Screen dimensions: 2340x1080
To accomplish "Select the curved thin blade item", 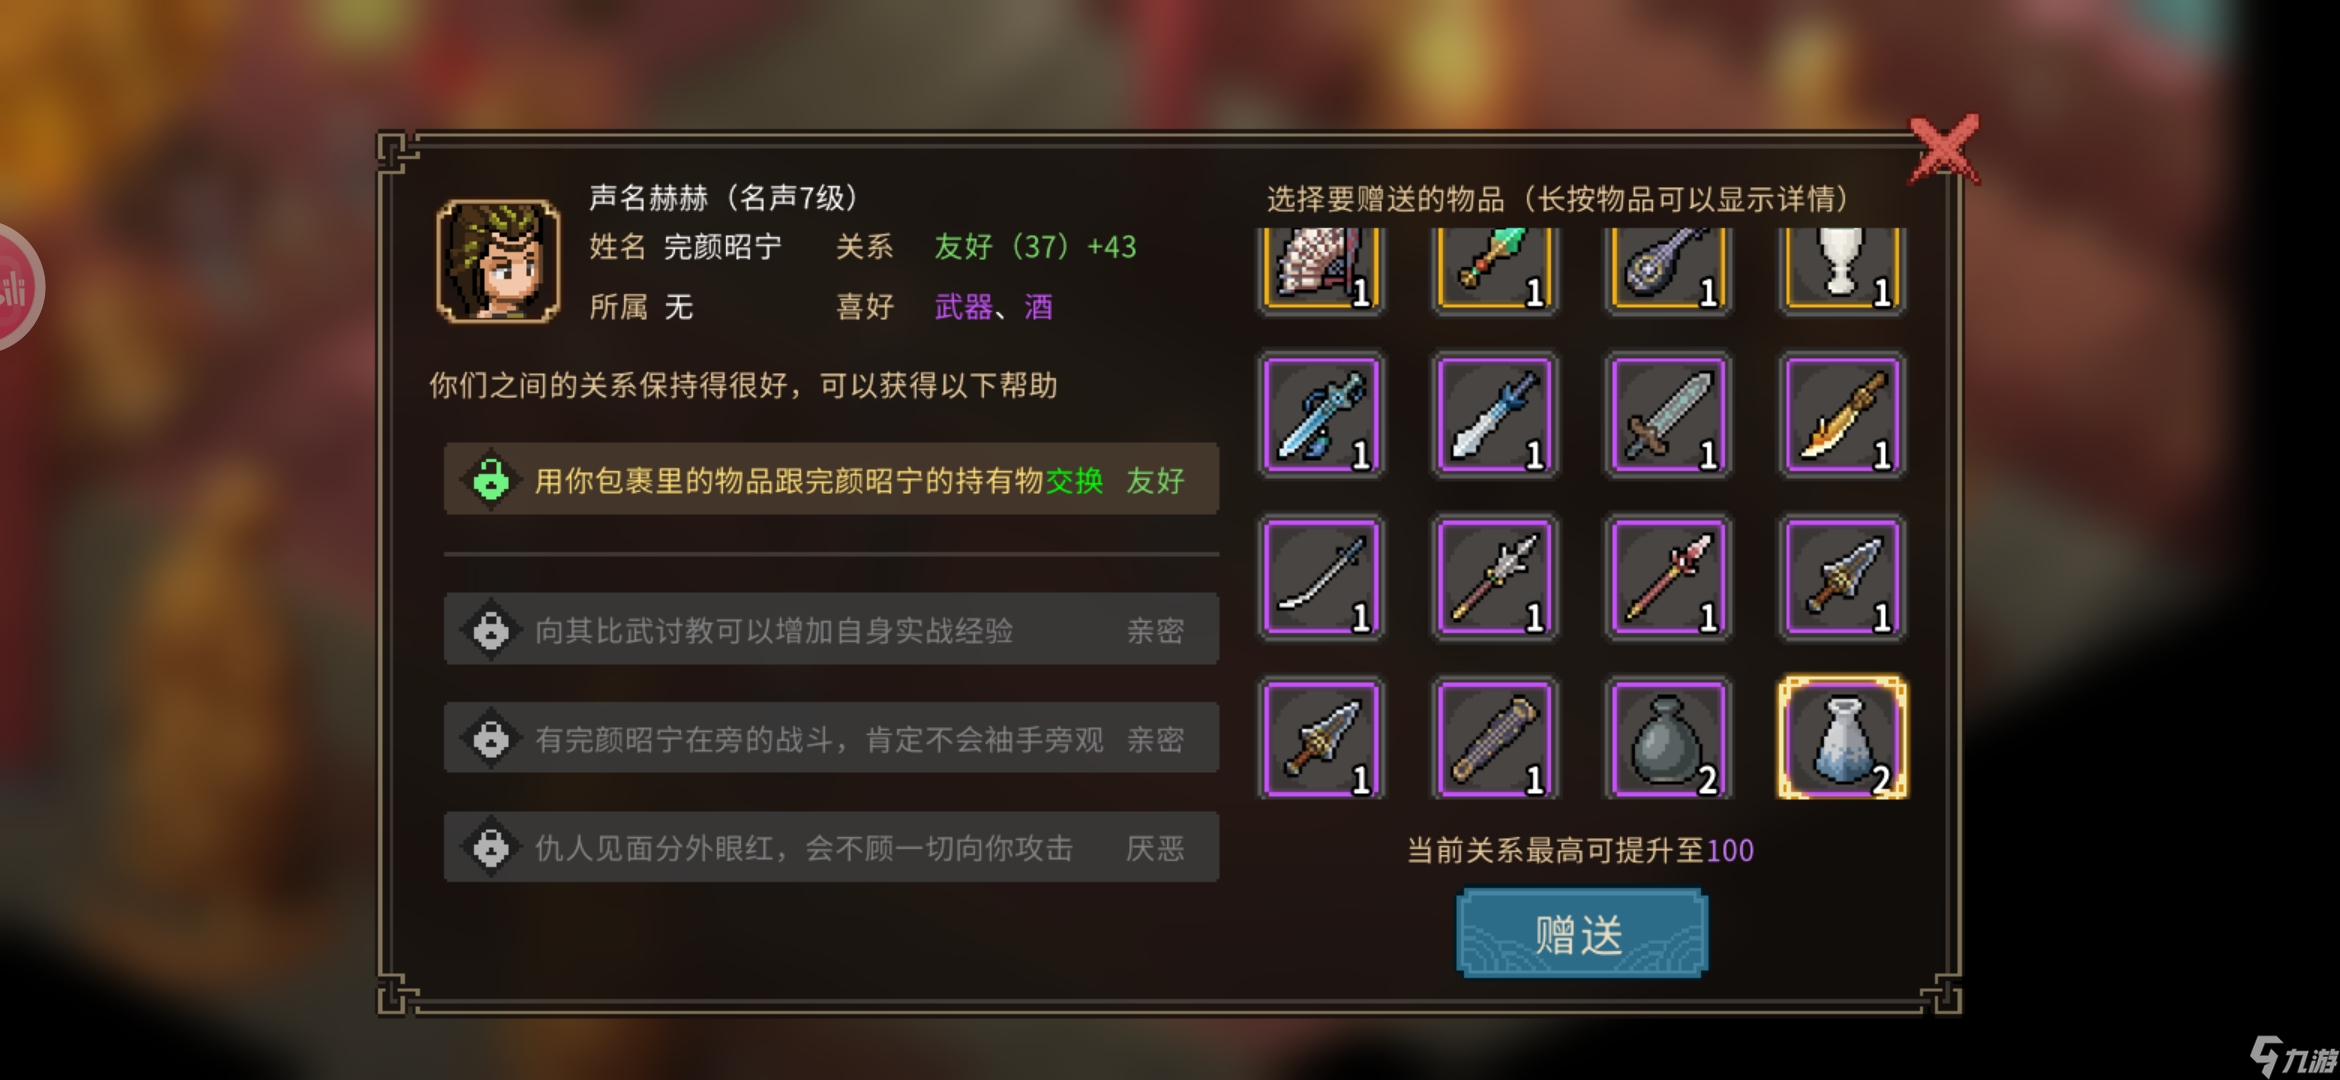I will [x=1321, y=576].
